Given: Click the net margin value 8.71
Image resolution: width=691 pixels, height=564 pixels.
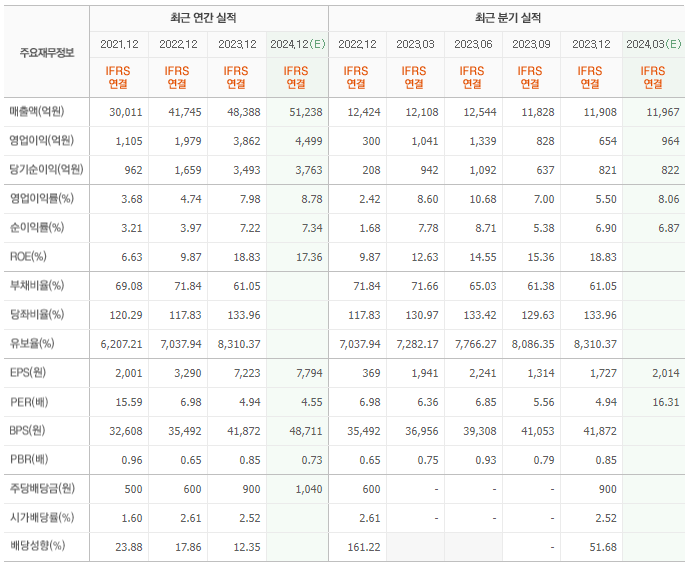Looking at the screenshot, I should (486, 228).
